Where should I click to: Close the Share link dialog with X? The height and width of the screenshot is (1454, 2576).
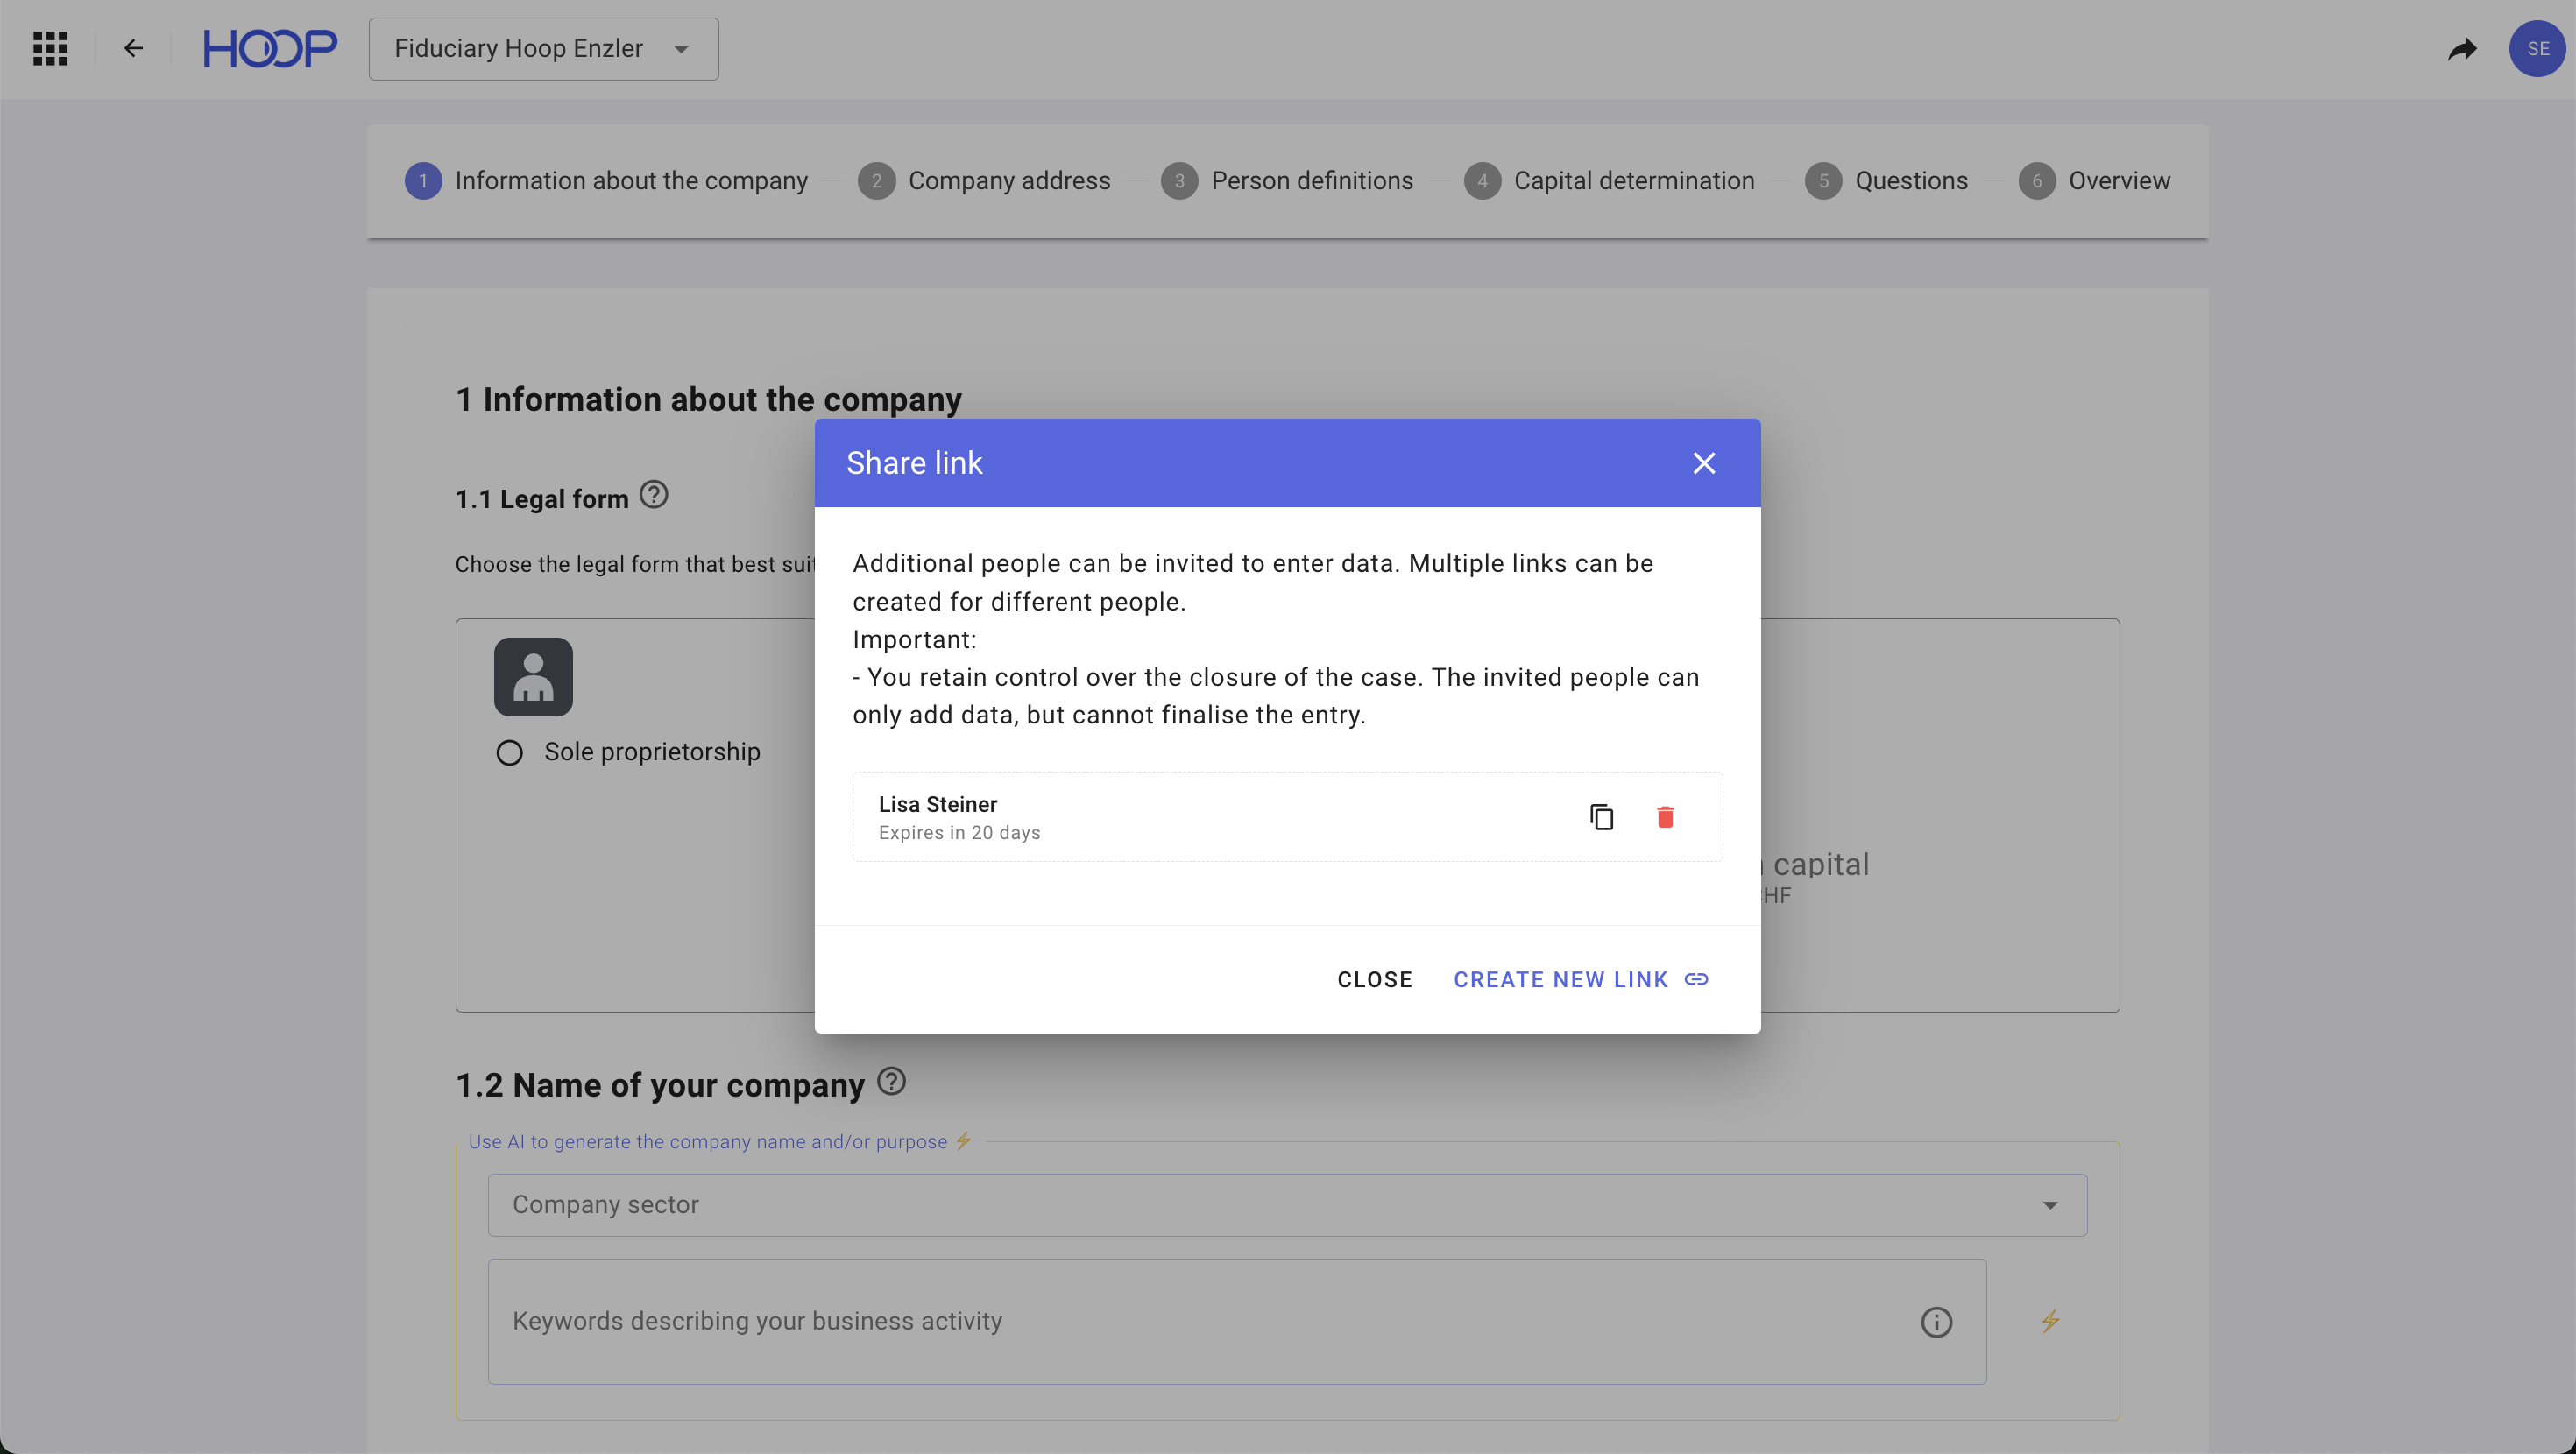click(1704, 463)
